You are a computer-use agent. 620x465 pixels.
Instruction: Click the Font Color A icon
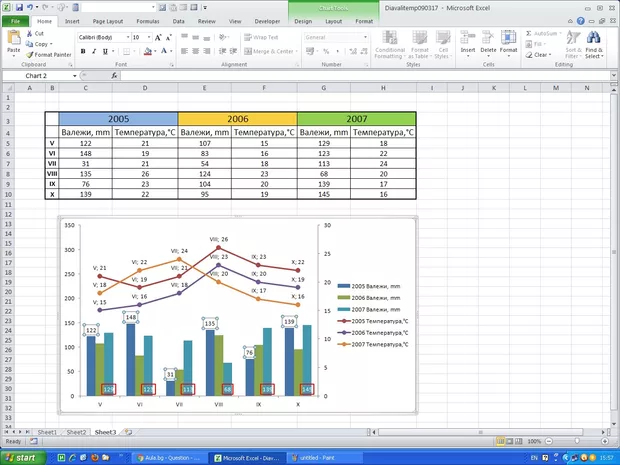164,51
